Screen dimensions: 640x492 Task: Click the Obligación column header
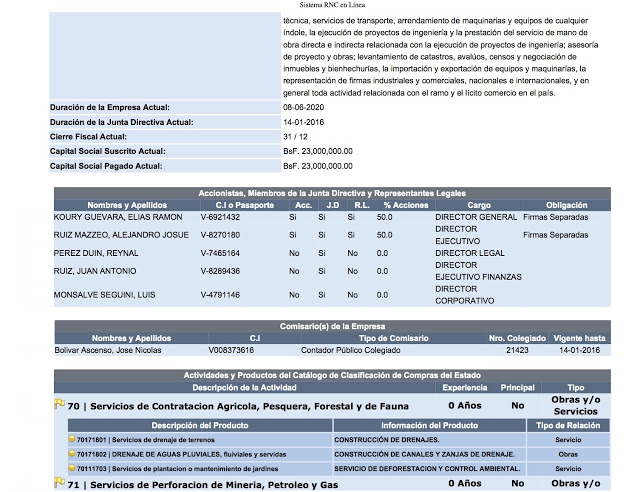(567, 205)
